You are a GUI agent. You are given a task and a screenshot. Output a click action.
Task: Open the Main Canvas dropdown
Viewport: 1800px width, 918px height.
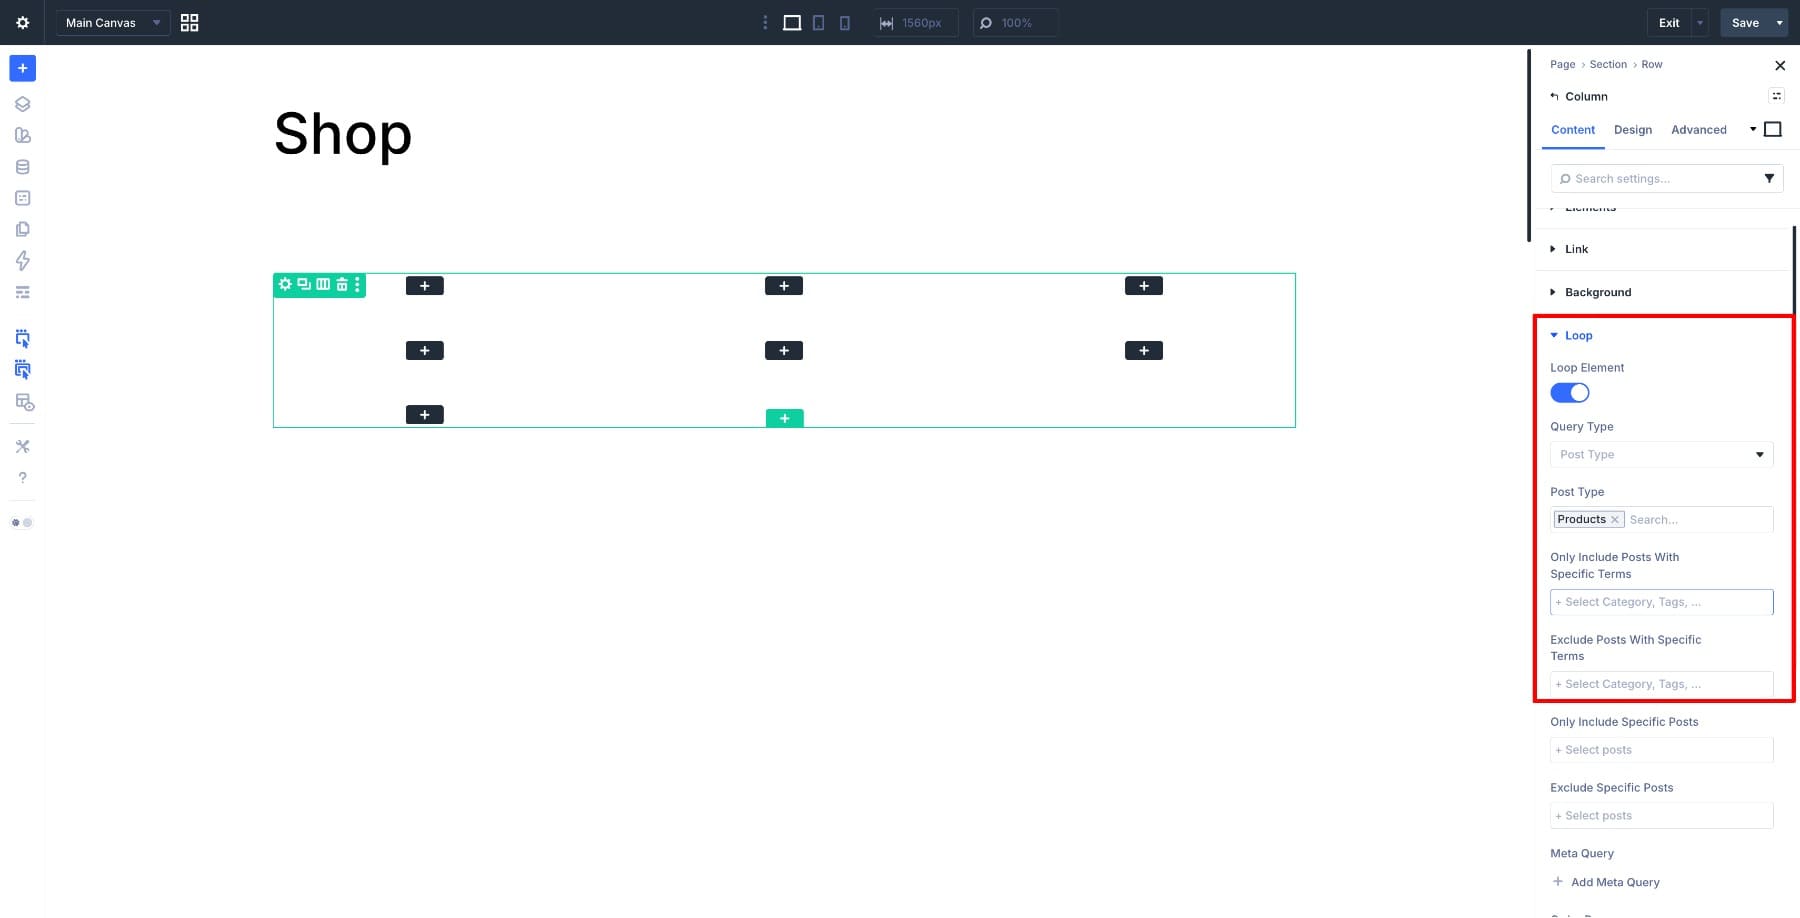click(112, 22)
